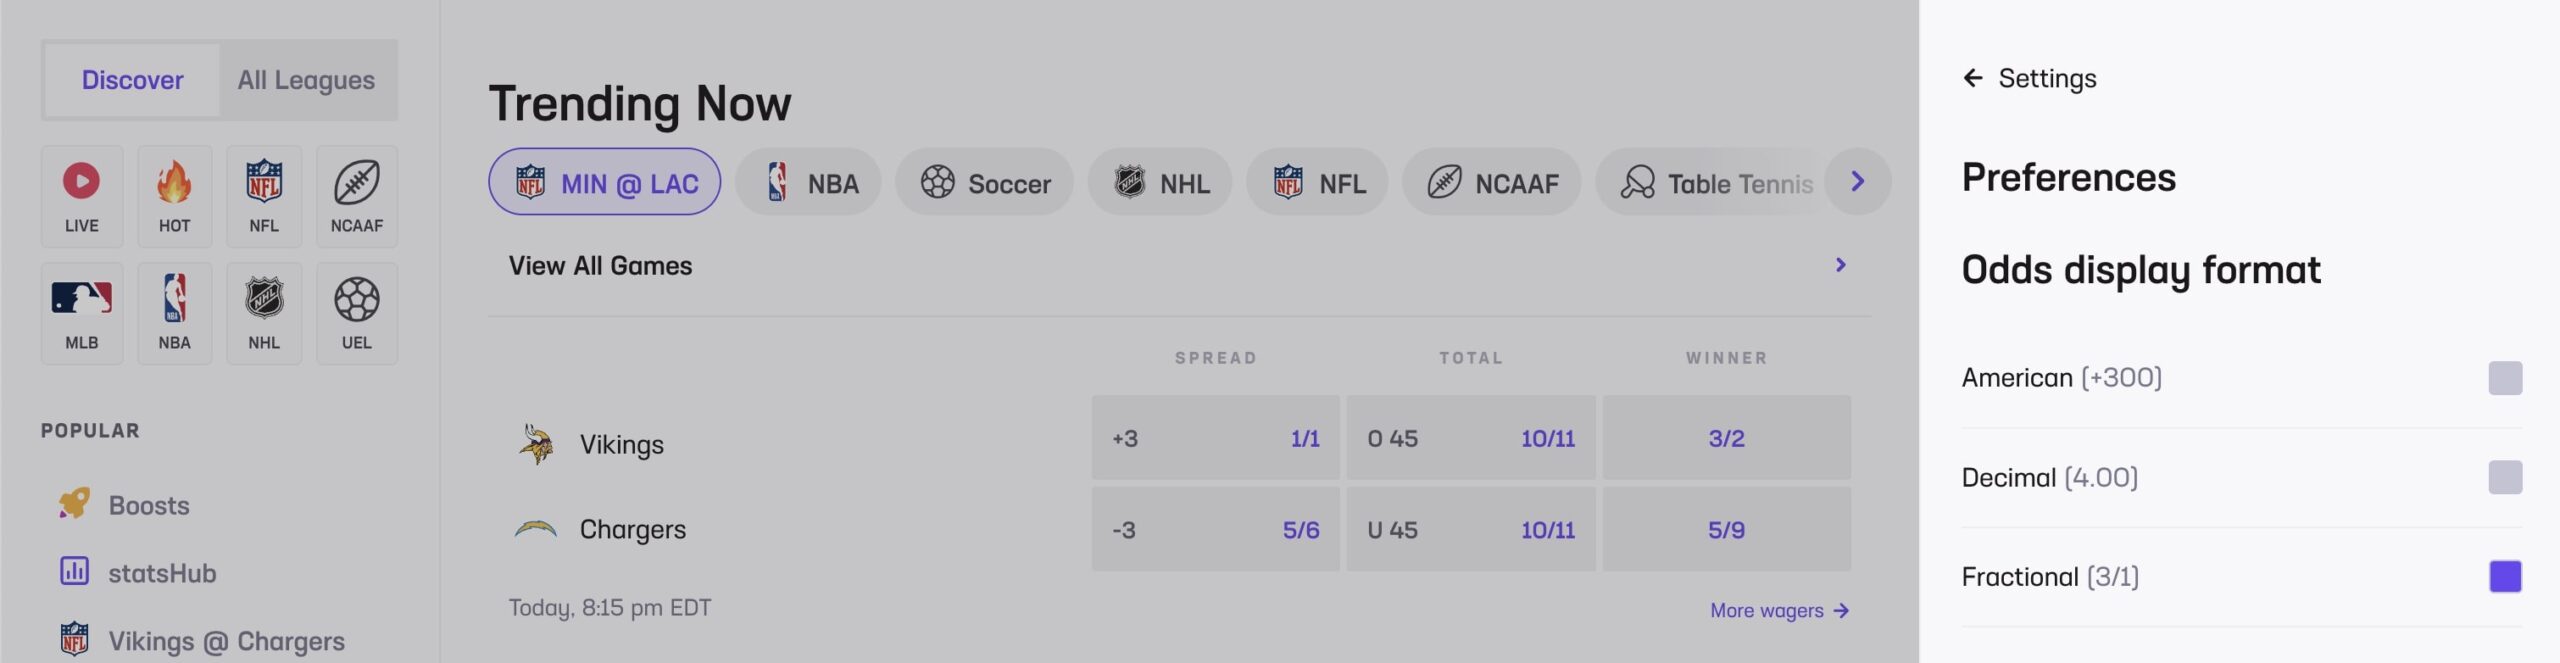The height and width of the screenshot is (663, 2560).
Task: Filter trending by the Soccer chip
Action: coord(985,183)
